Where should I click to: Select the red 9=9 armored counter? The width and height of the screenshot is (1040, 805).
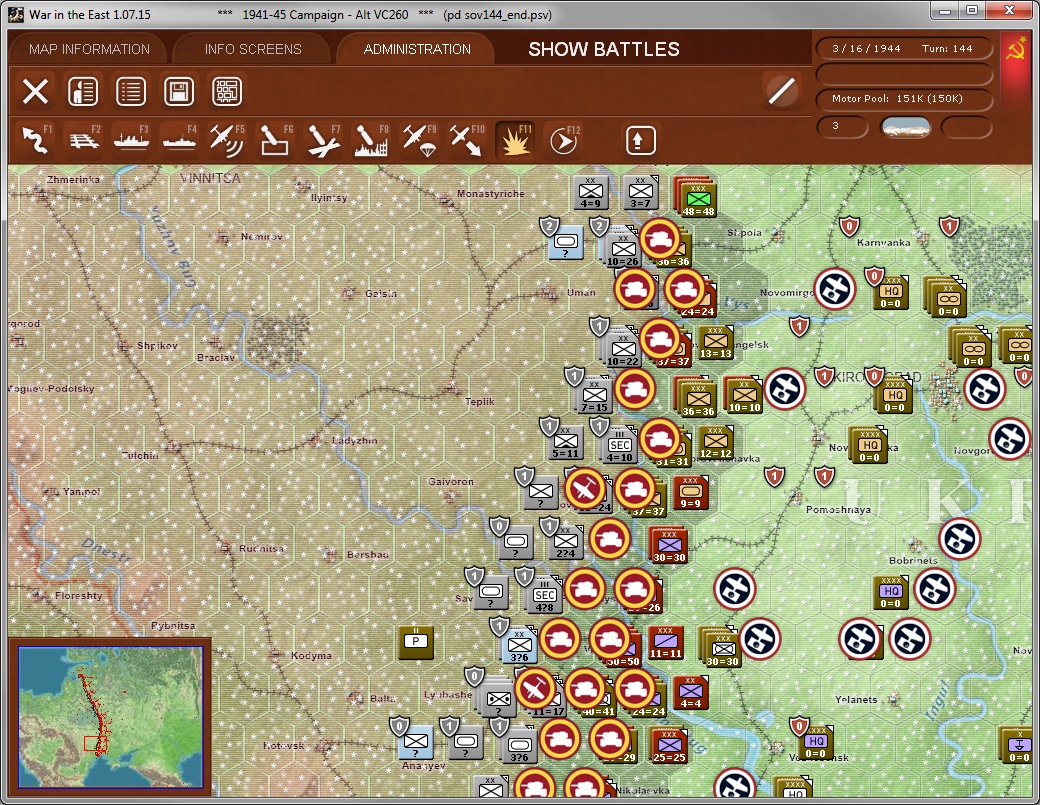690,493
